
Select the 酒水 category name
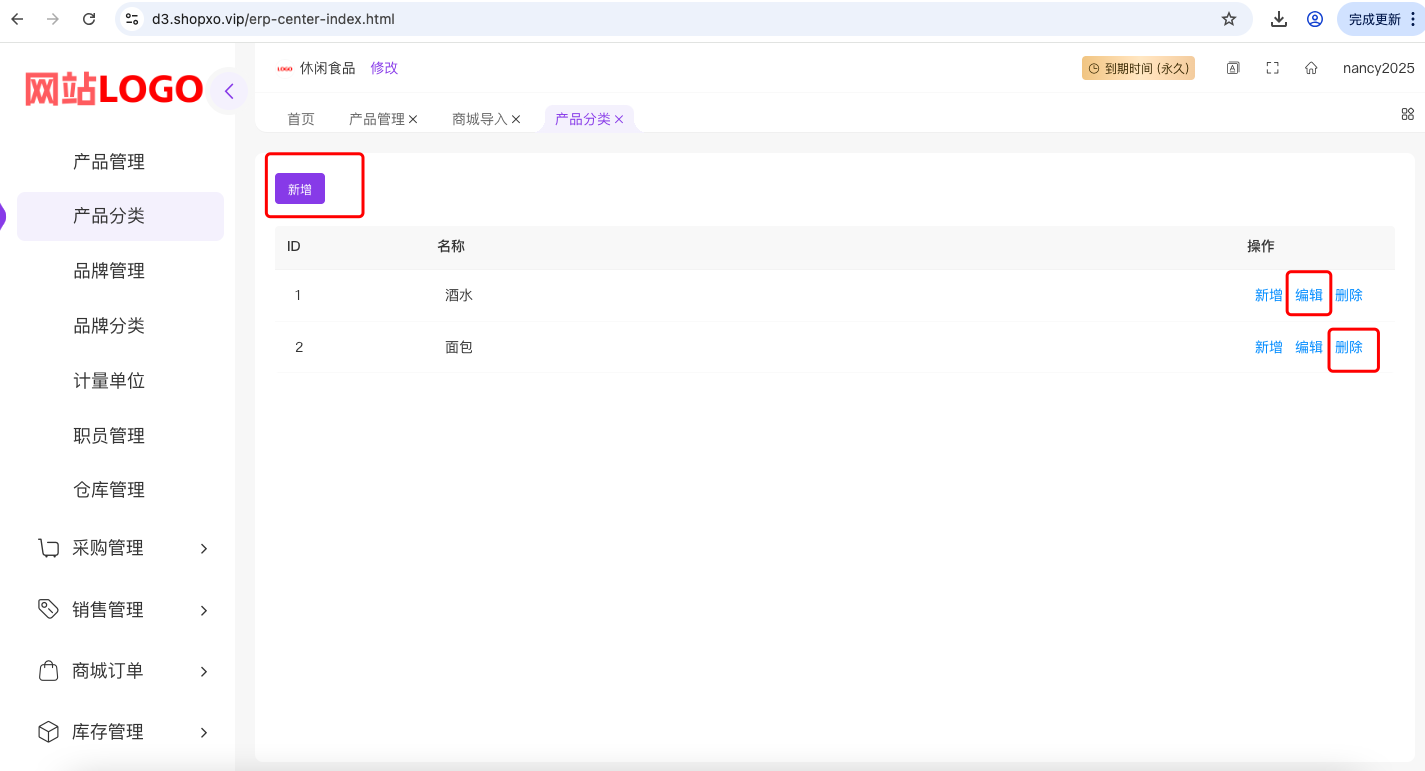click(x=459, y=295)
